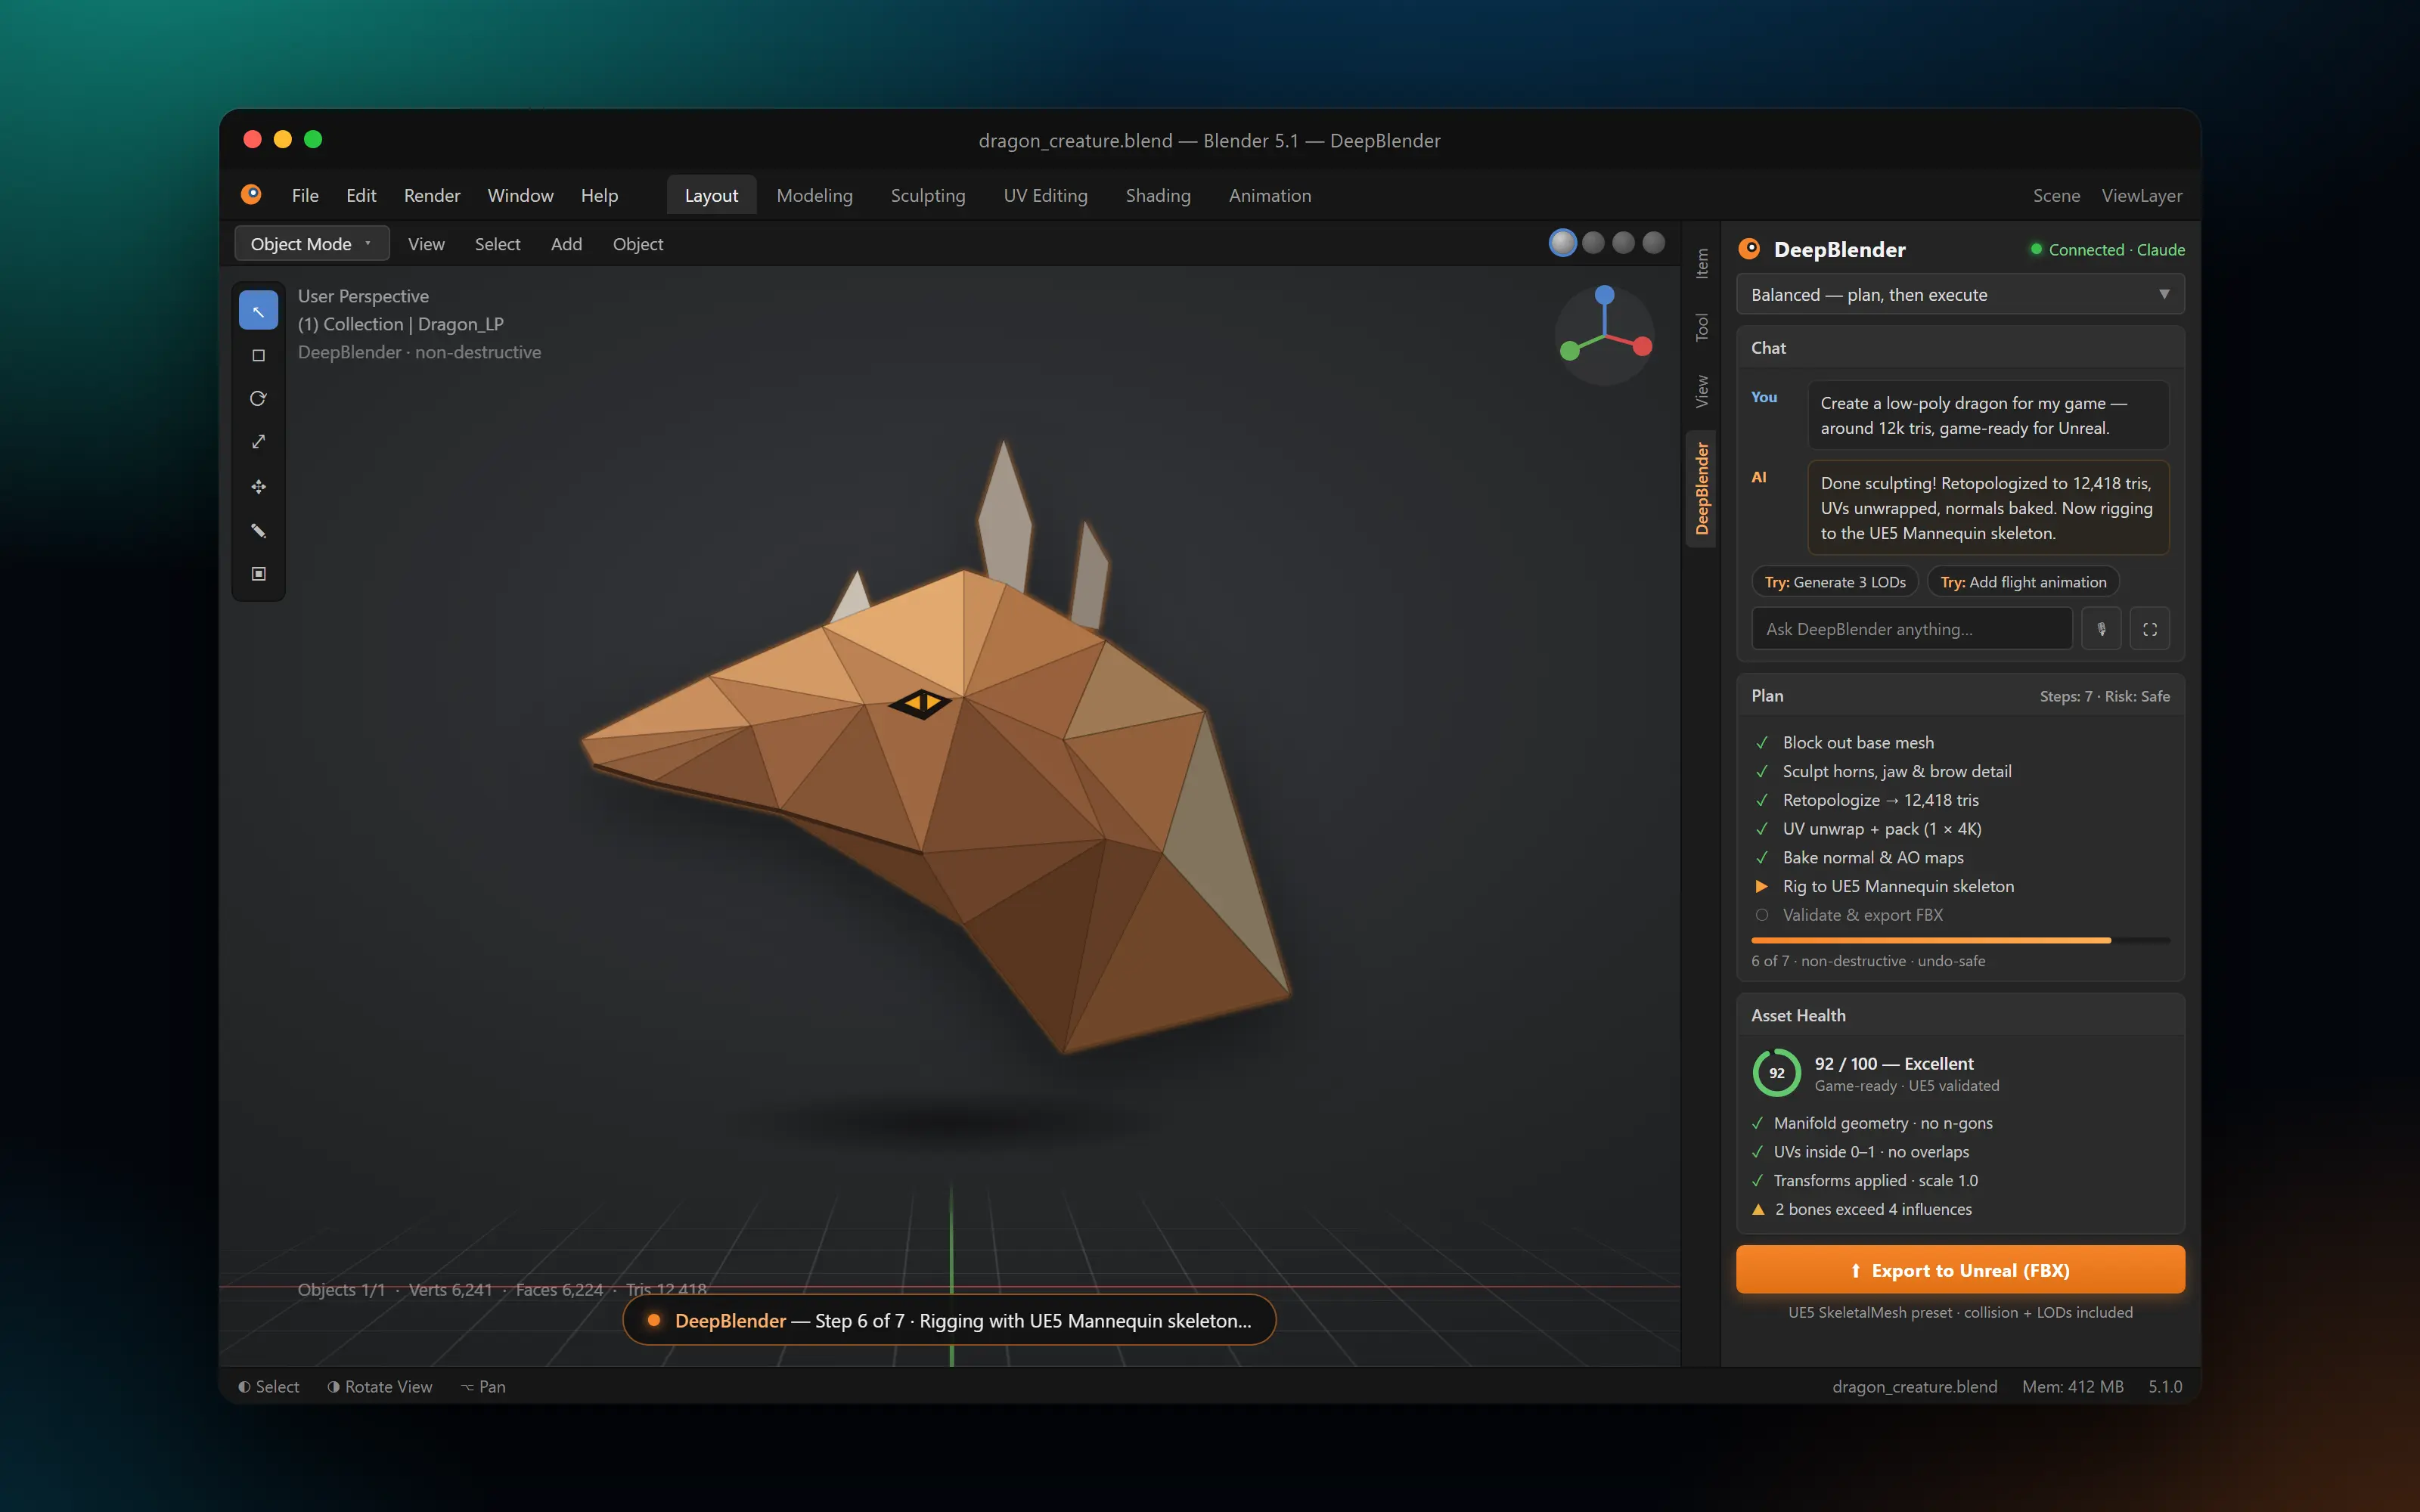Switch to the Sculpting workspace tab
This screenshot has height=1512, width=2420.
pos(928,195)
